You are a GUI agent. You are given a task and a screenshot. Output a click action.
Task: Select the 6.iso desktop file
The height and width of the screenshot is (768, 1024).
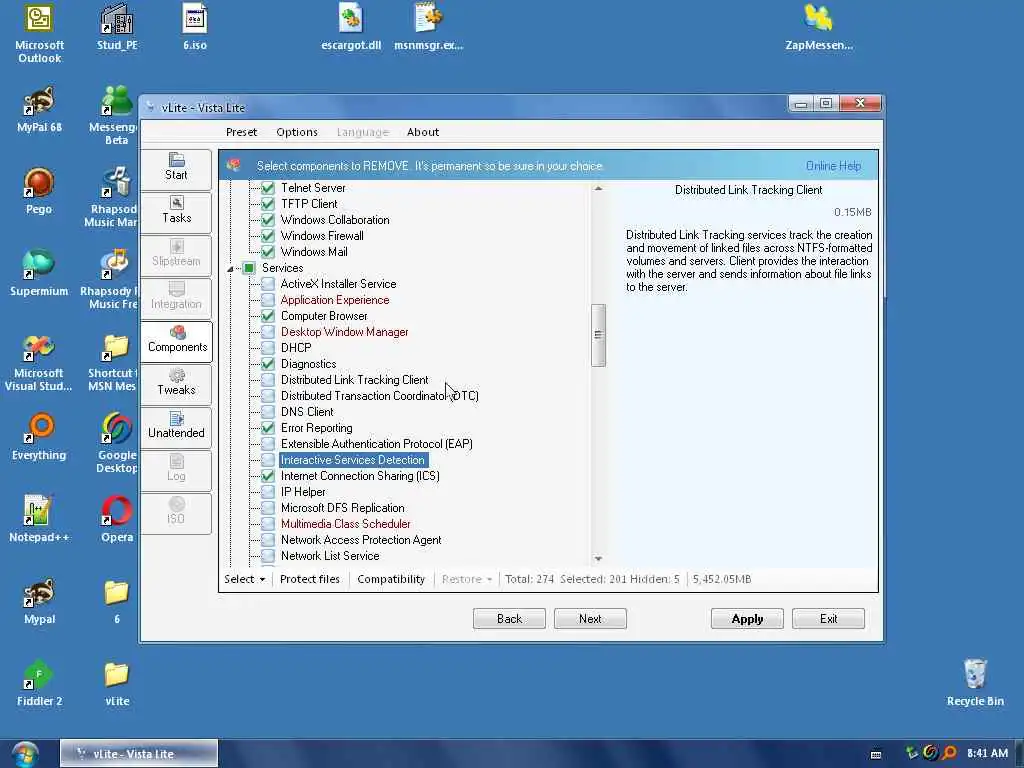(195, 27)
